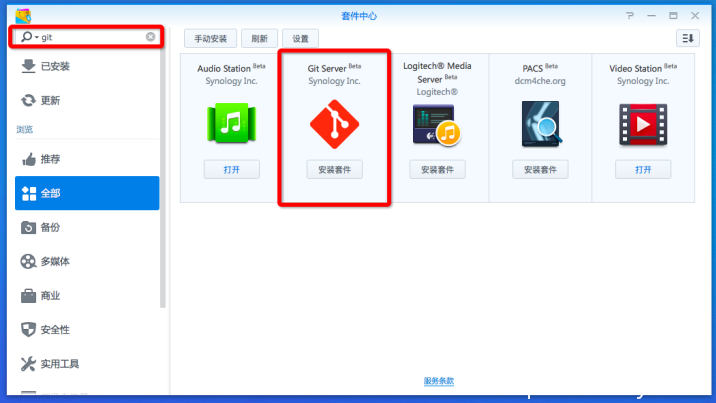The width and height of the screenshot is (716, 403).
Task: Click the 备份 backup folder icon
Action: click(x=28, y=227)
